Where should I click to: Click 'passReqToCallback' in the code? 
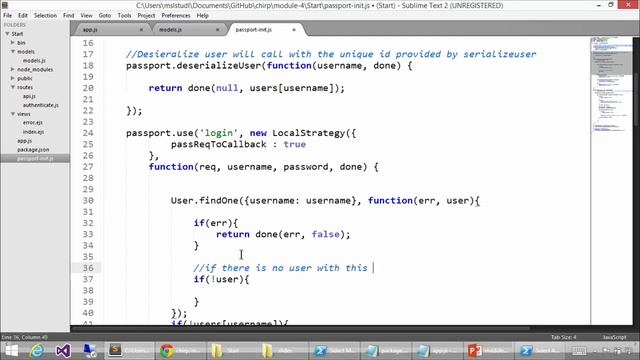(x=218, y=144)
